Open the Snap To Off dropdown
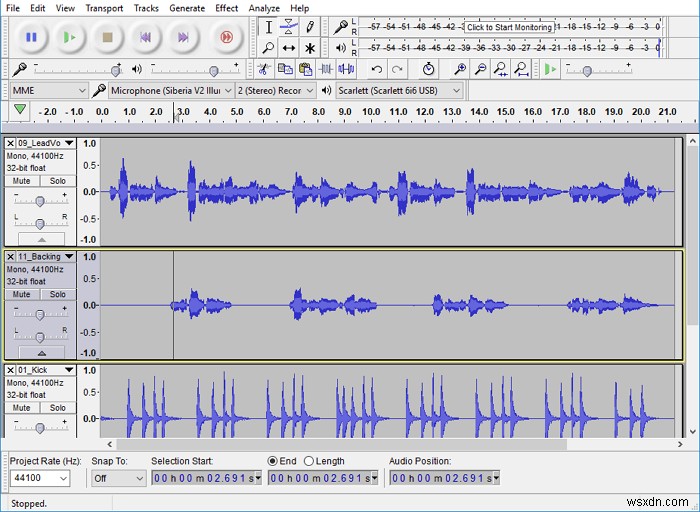 click(118, 479)
